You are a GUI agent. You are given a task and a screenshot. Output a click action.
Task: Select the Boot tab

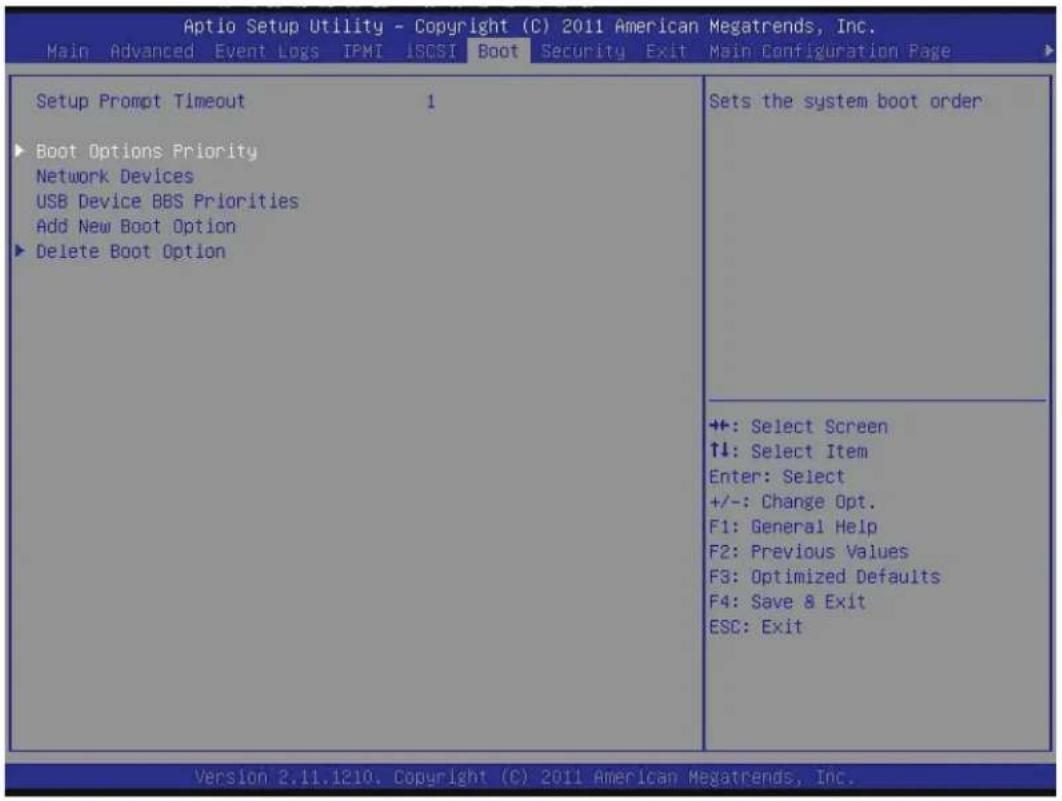[x=498, y=51]
